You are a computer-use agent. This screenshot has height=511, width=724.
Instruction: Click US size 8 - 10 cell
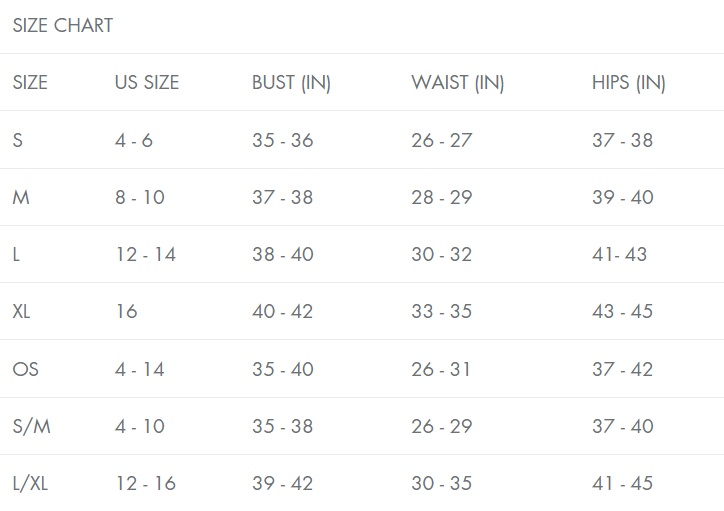(x=140, y=198)
